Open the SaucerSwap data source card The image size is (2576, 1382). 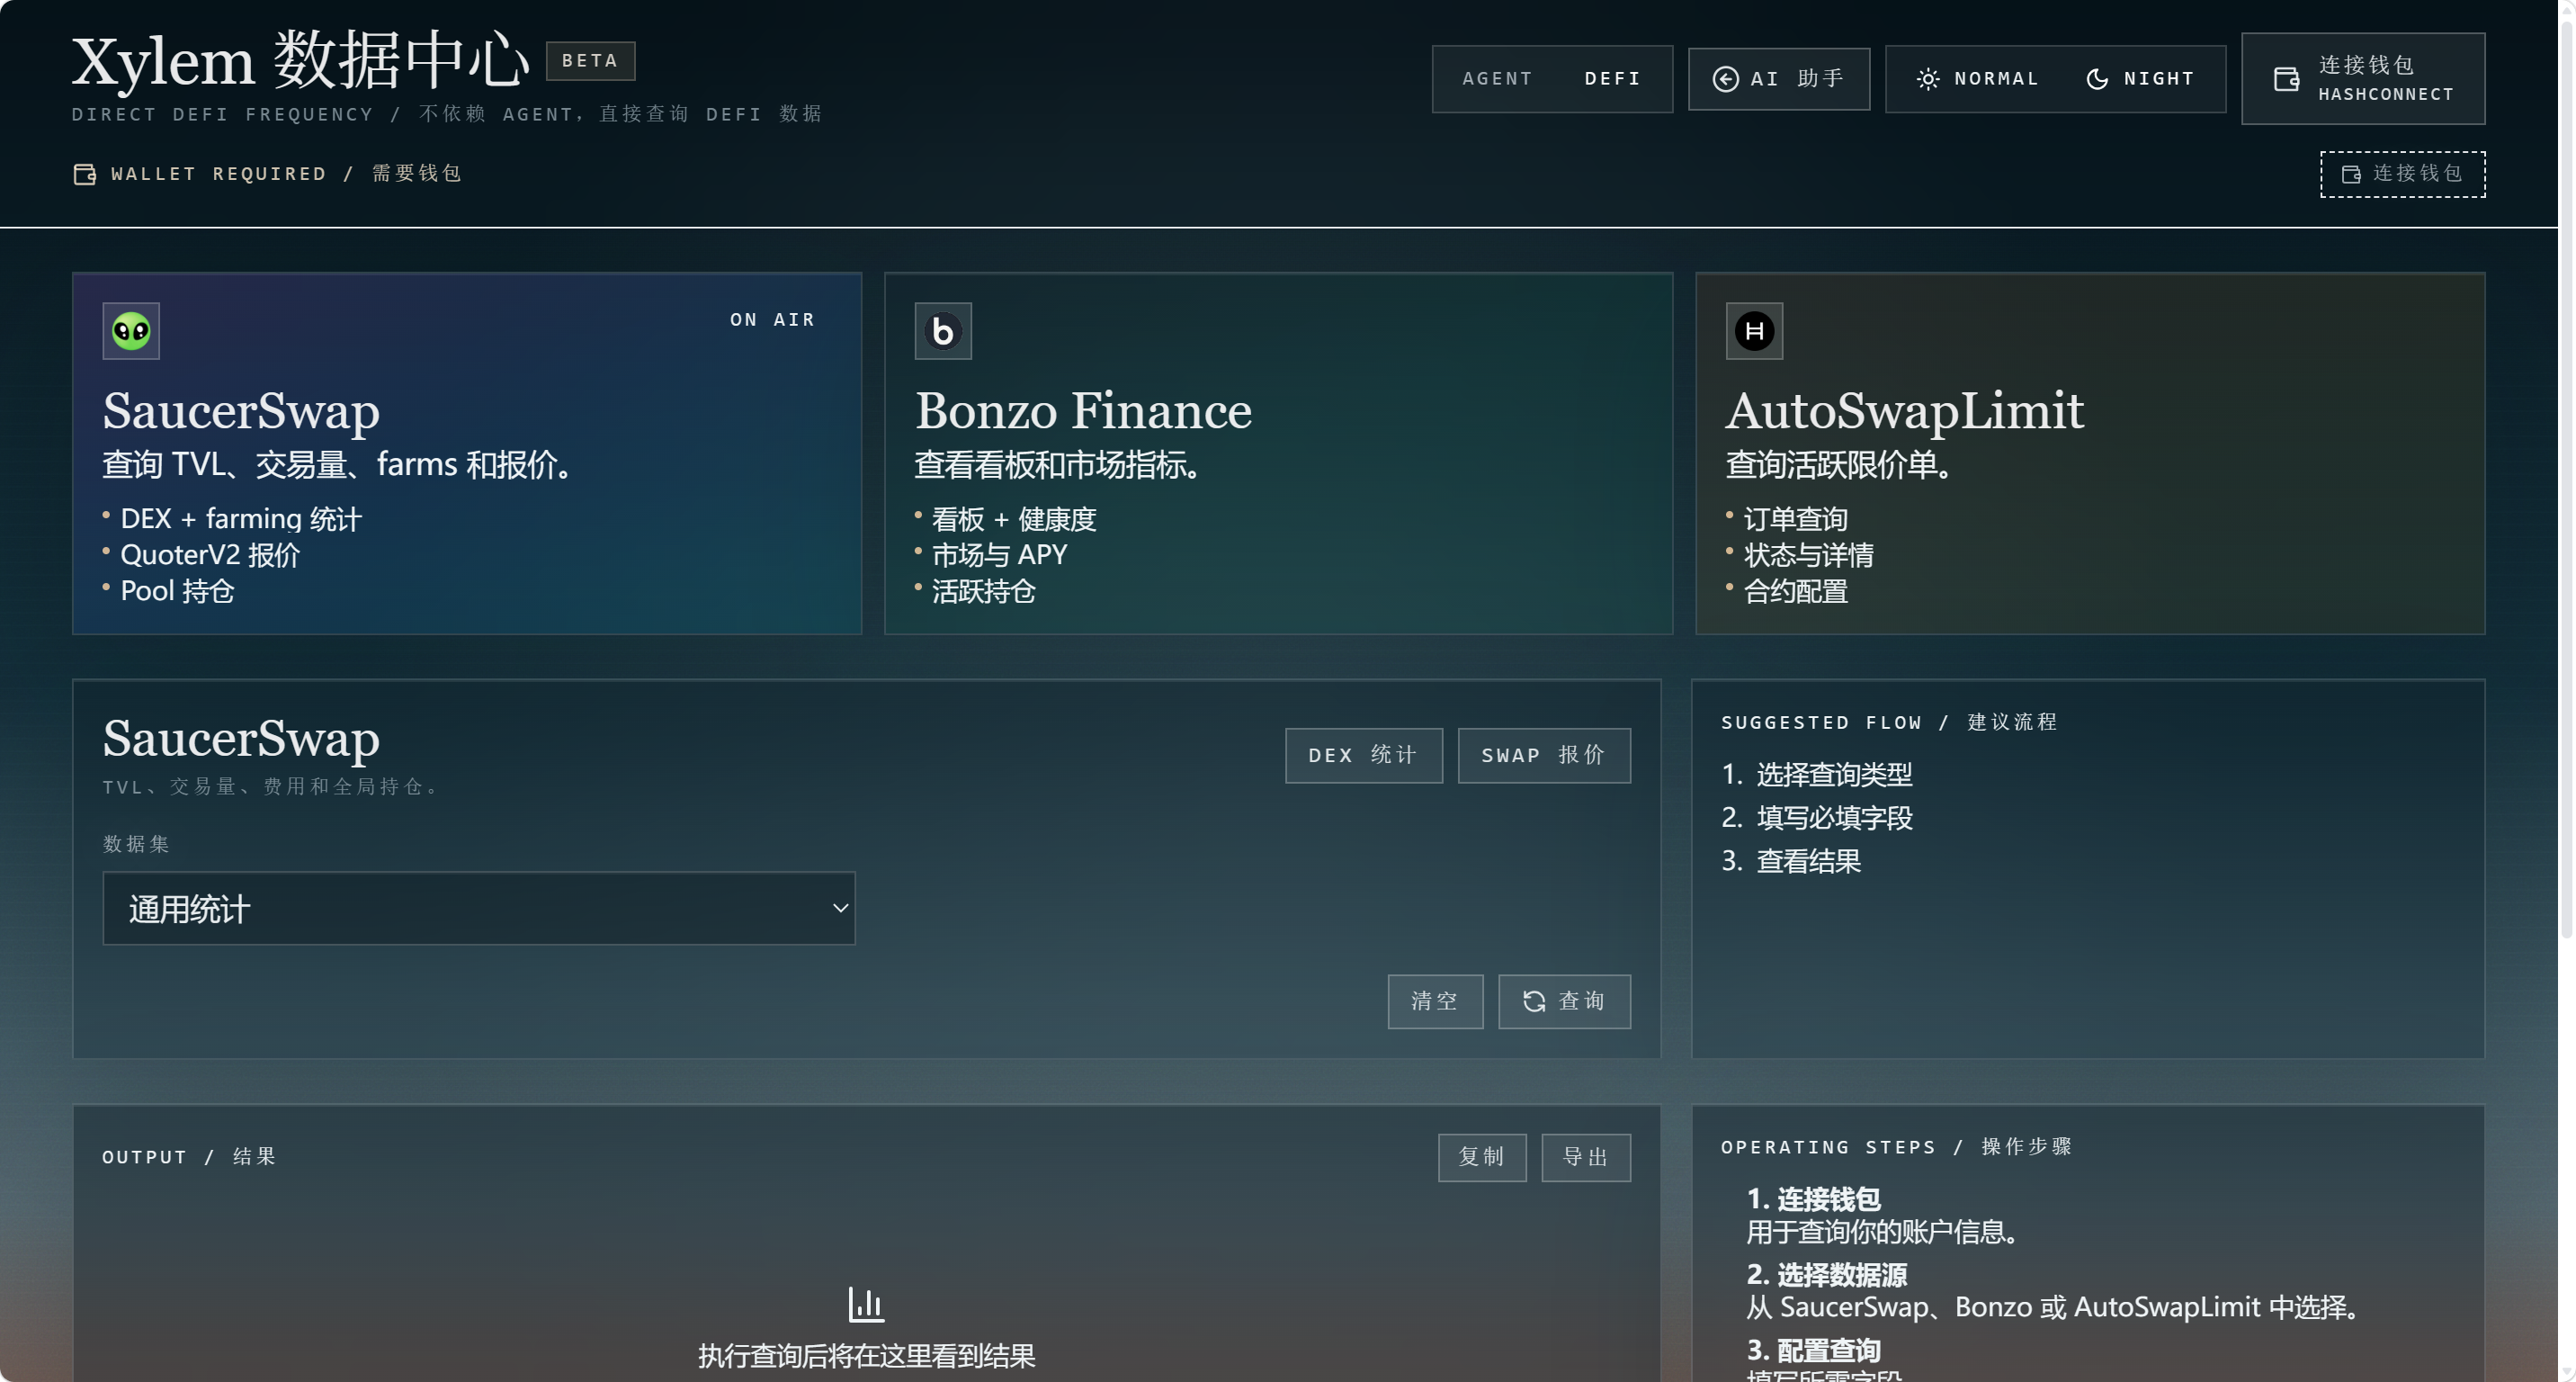(467, 454)
